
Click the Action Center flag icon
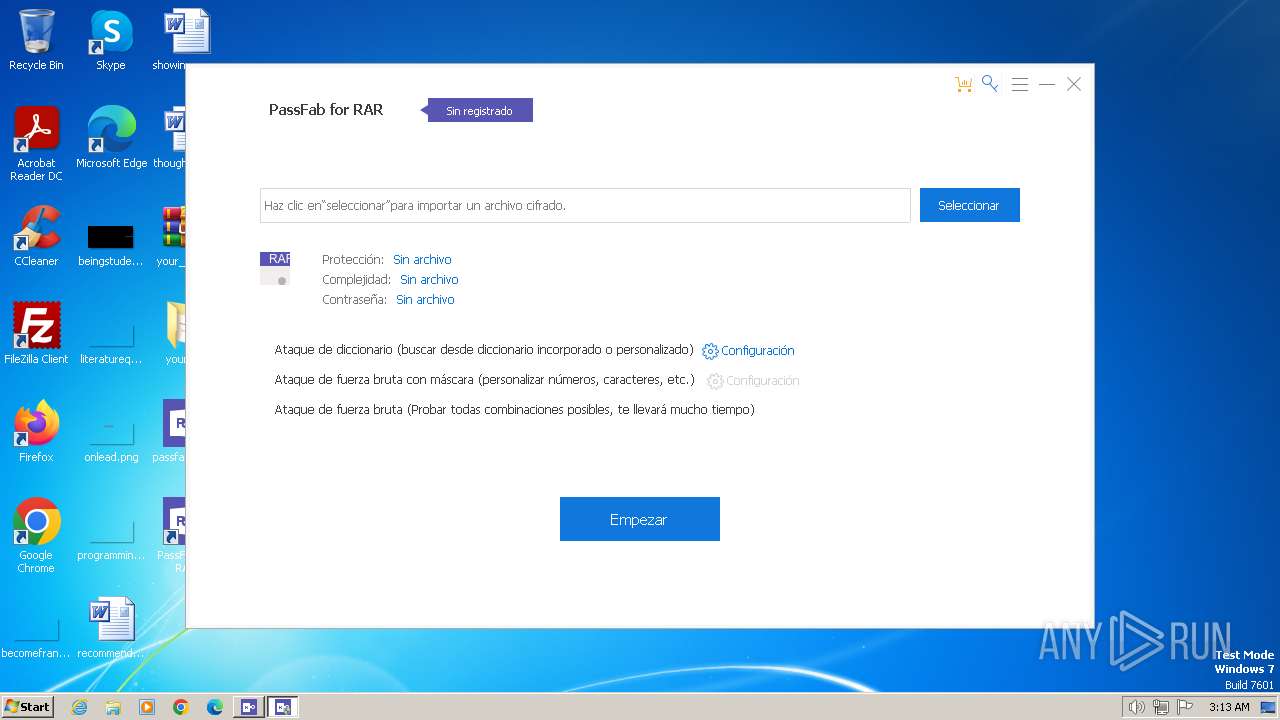point(1185,707)
